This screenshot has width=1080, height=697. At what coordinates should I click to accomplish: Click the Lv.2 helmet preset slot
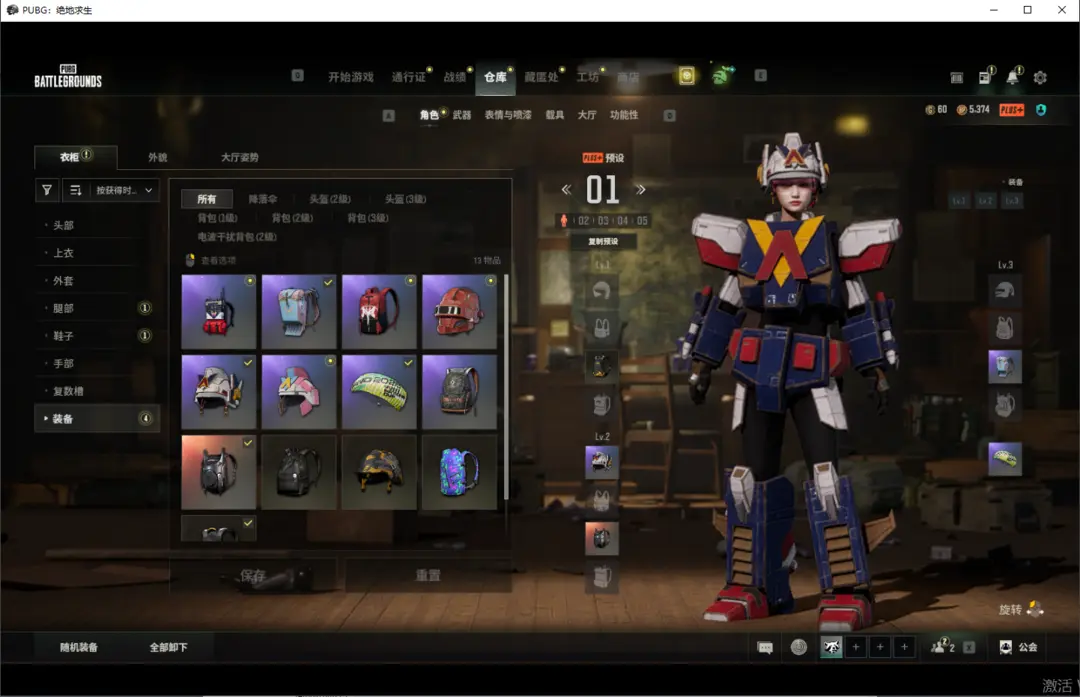[x=602, y=462]
